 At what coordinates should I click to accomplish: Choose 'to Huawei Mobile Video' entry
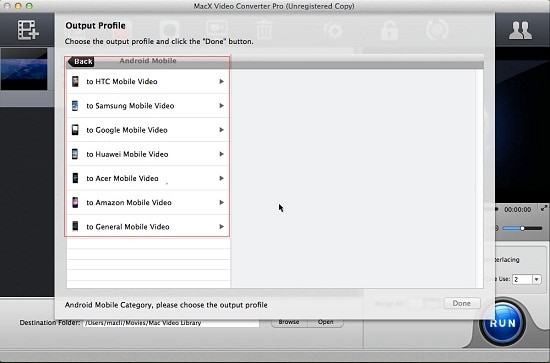pos(148,154)
